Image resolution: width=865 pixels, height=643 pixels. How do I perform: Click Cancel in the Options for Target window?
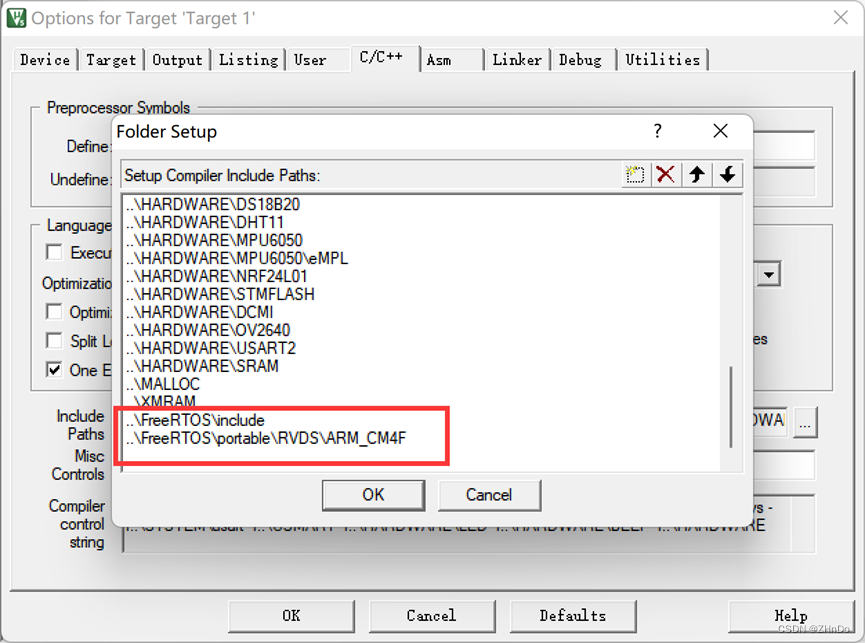(x=431, y=615)
